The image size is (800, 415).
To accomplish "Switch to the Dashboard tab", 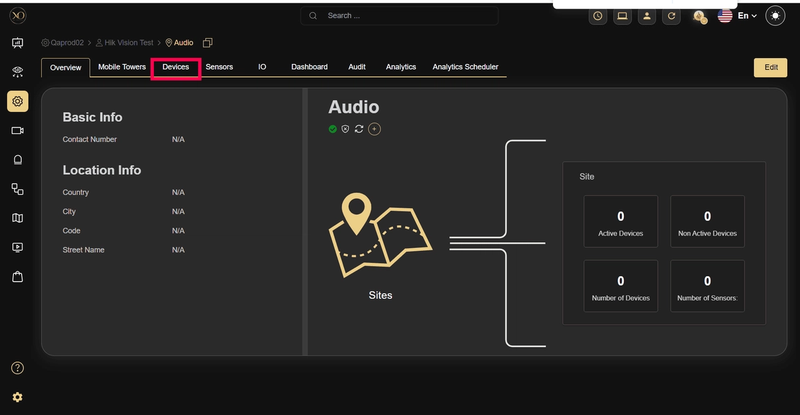I will [x=309, y=67].
